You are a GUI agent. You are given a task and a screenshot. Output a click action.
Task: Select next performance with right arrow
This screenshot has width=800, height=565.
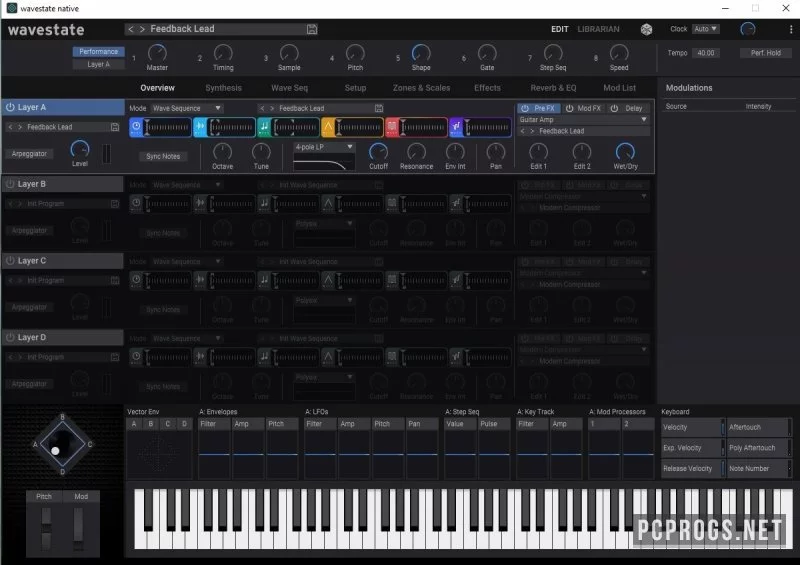[x=142, y=29]
